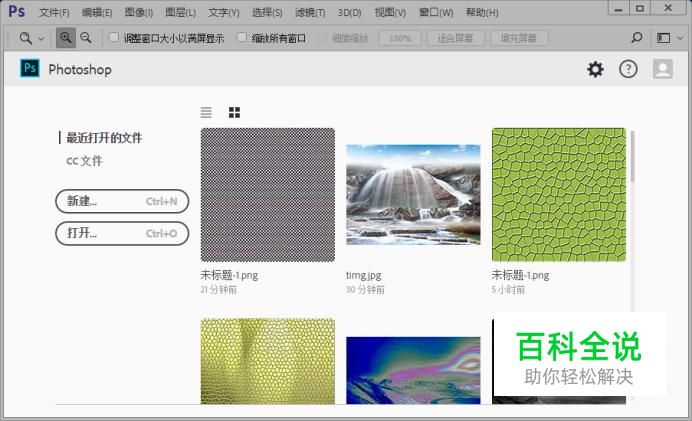692x421 pixels.
Task: Click the recent files vertical scrollbar
Action: [x=632, y=157]
